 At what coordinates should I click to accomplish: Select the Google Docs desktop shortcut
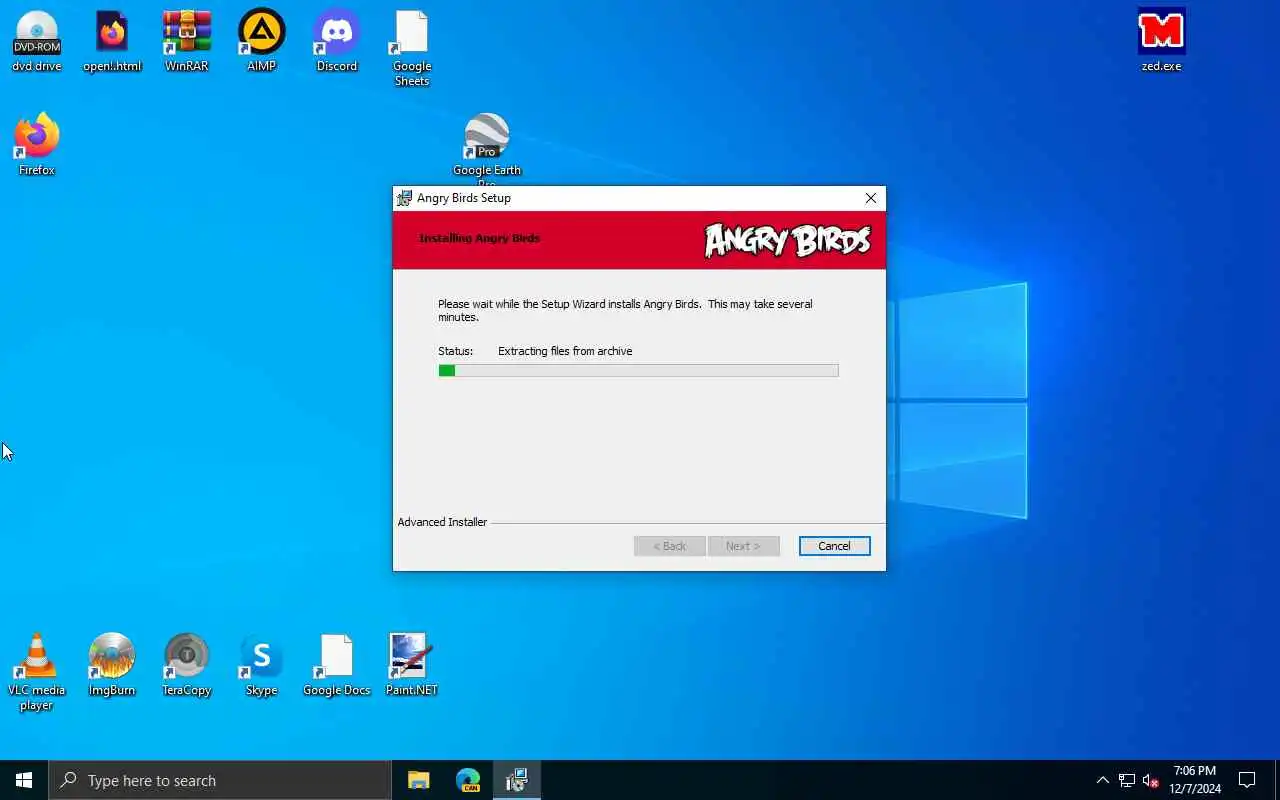point(337,665)
